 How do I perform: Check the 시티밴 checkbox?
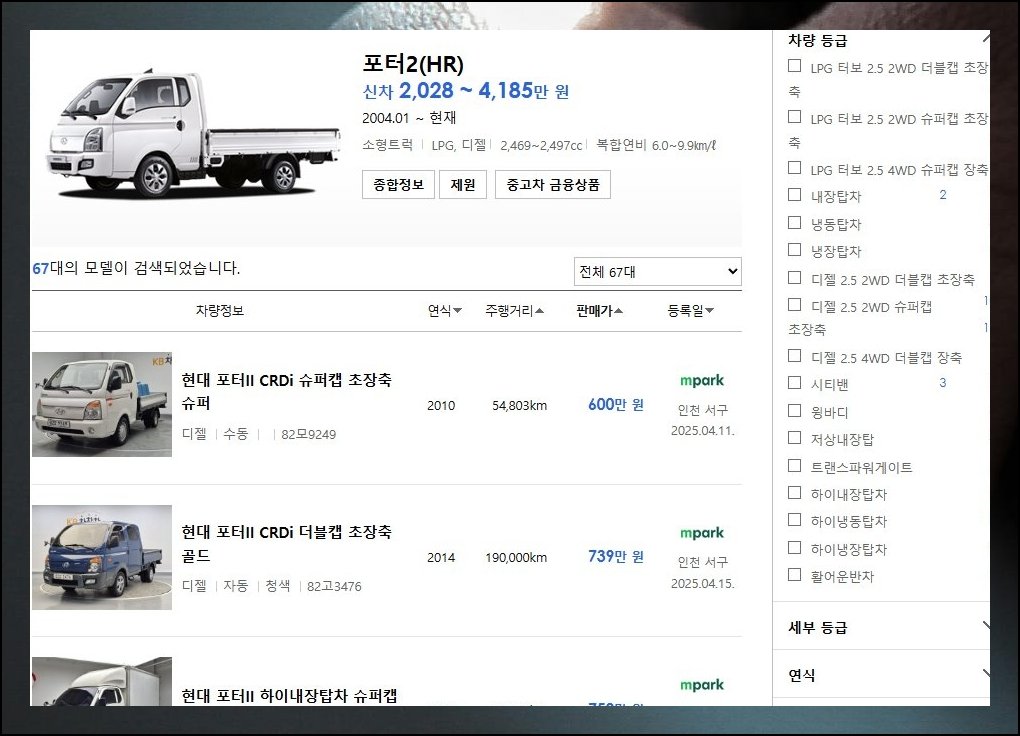point(794,383)
